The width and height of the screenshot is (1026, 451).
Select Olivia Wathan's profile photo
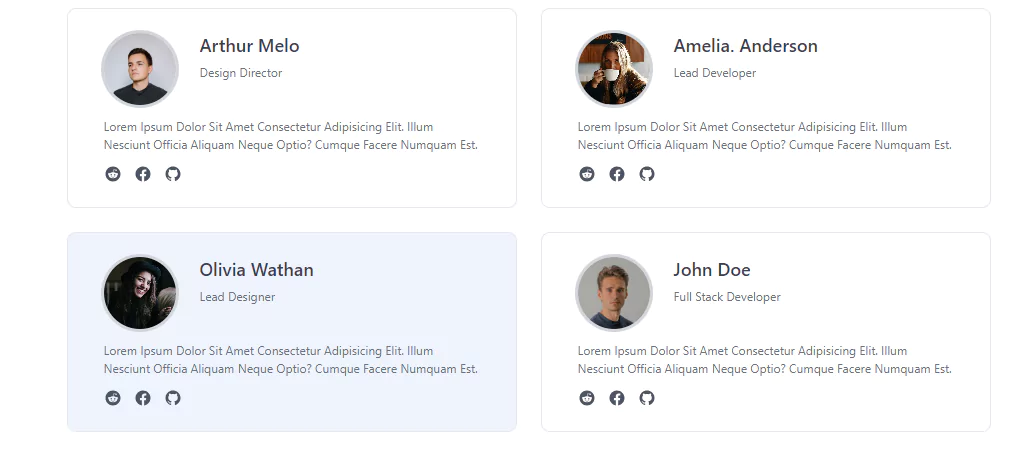coord(140,293)
